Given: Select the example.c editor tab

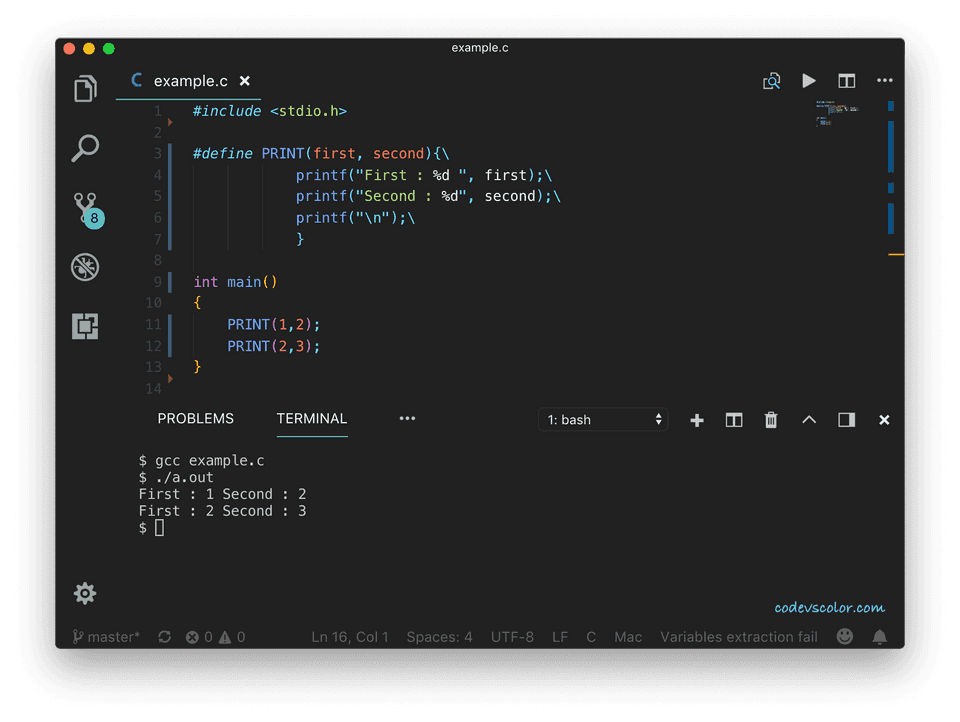Looking at the screenshot, I should pyautogui.click(x=190, y=81).
